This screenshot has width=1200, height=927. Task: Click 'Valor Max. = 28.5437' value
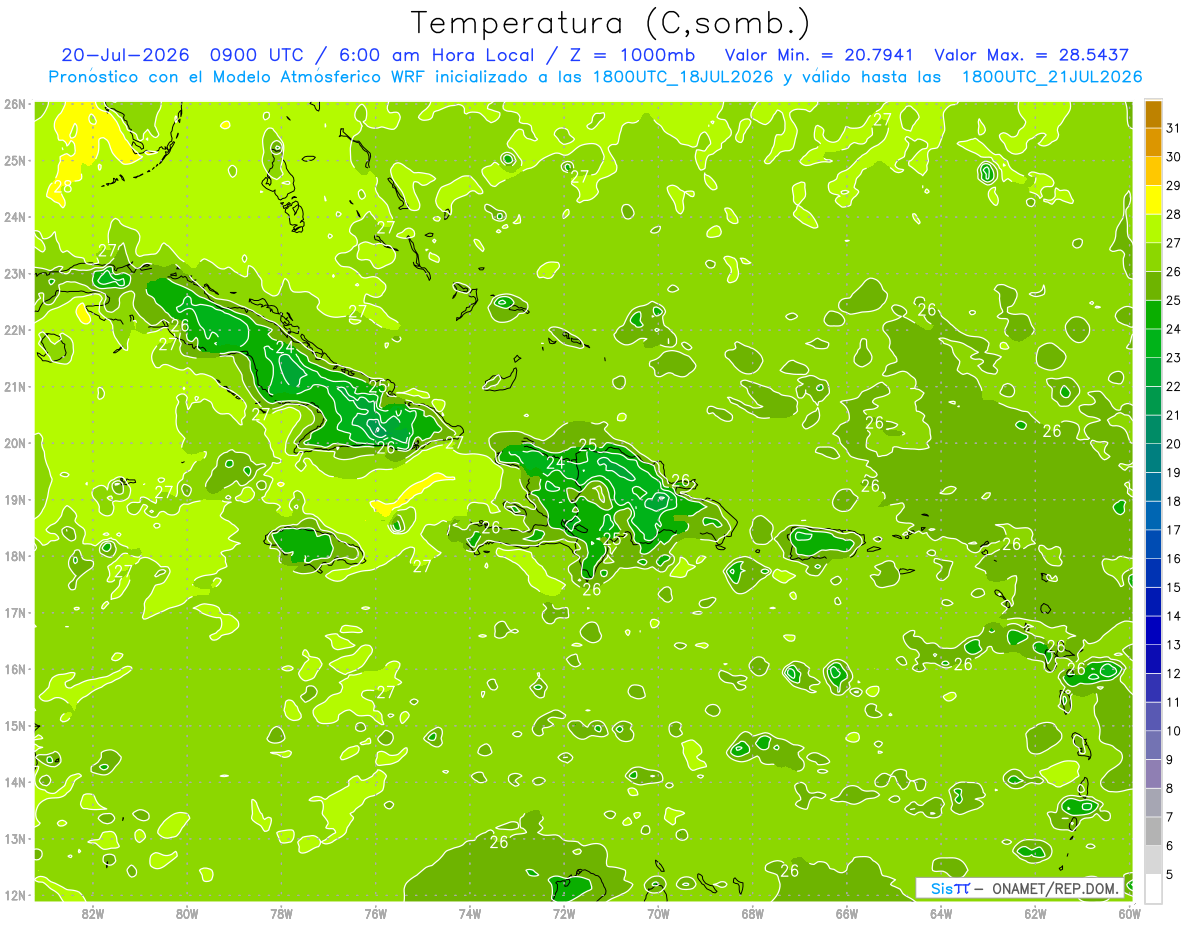(x=1033, y=55)
